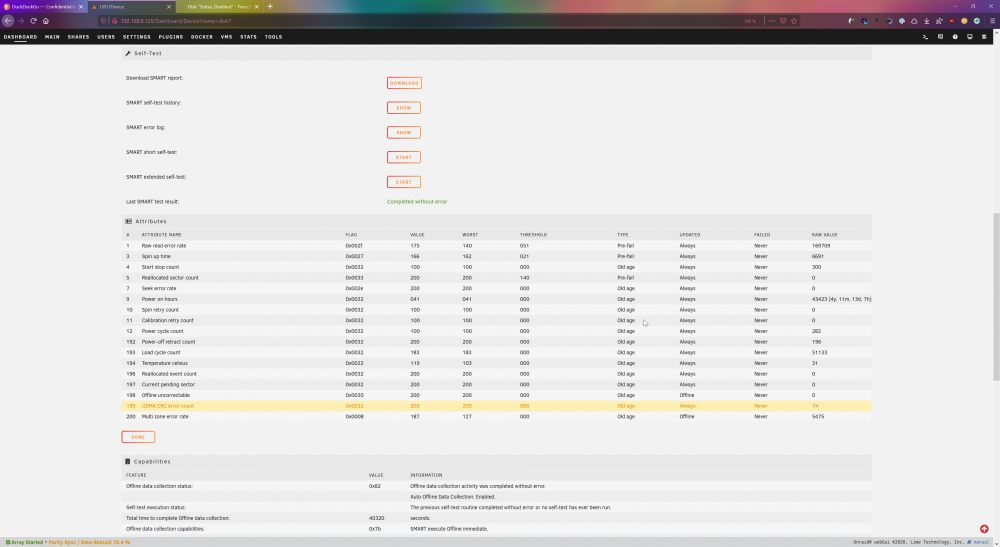Open the PLUGINS menu
The height and width of the screenshot is (547, 1000).
171,37
